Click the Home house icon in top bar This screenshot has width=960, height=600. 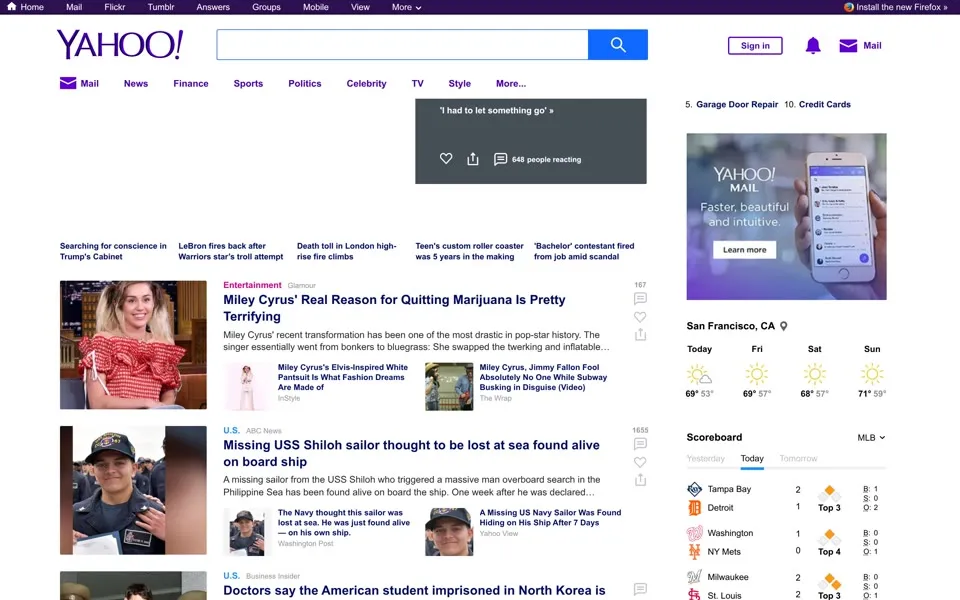pos(12,7)
